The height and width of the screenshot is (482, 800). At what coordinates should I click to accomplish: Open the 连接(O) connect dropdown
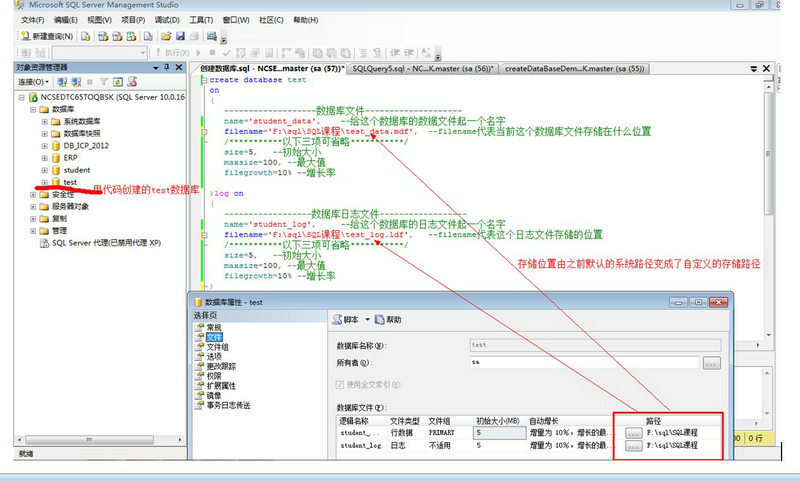tap(33, 82)
